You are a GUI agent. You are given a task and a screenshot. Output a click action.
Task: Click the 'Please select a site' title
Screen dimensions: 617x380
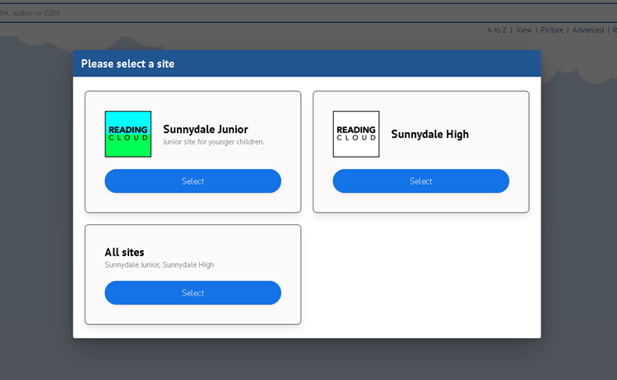point(127,64)
